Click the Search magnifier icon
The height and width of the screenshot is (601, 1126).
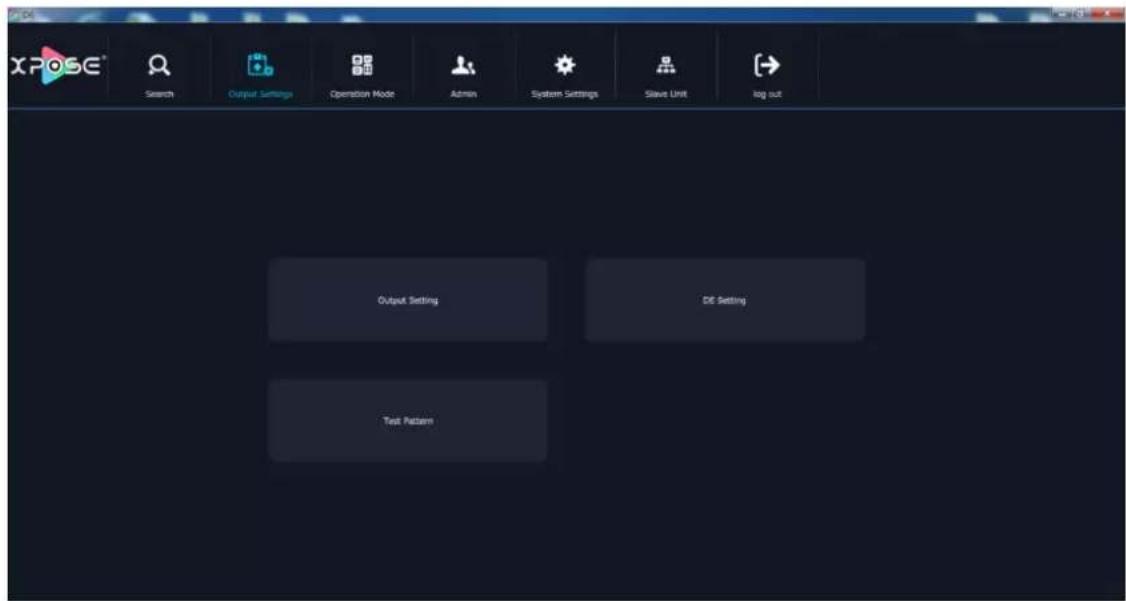[158, 66]
